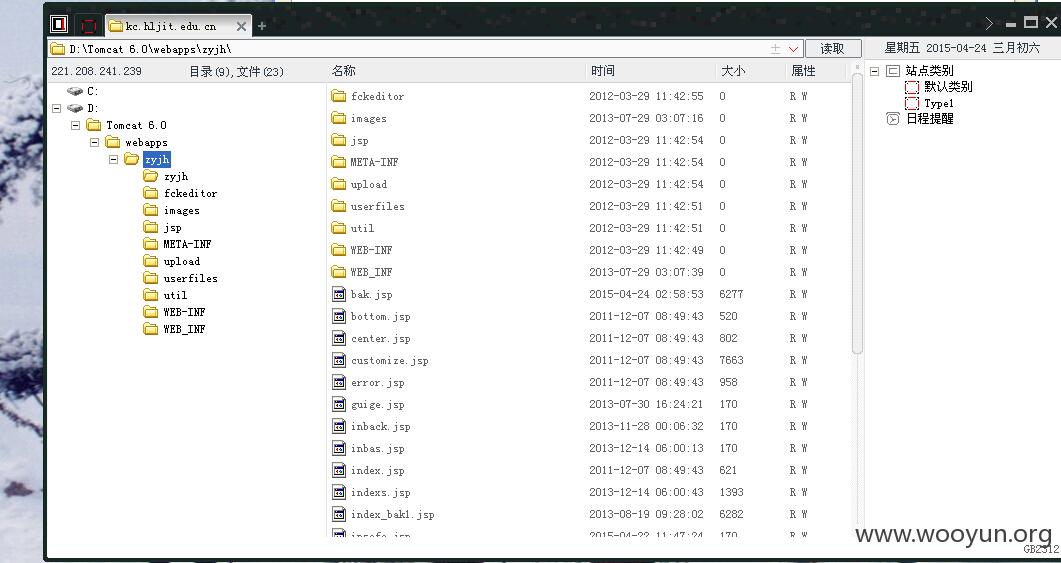Click the Tomcat 6.0 folder icon in tree
The image size is (1061, 563).
[x=93, y=125]
